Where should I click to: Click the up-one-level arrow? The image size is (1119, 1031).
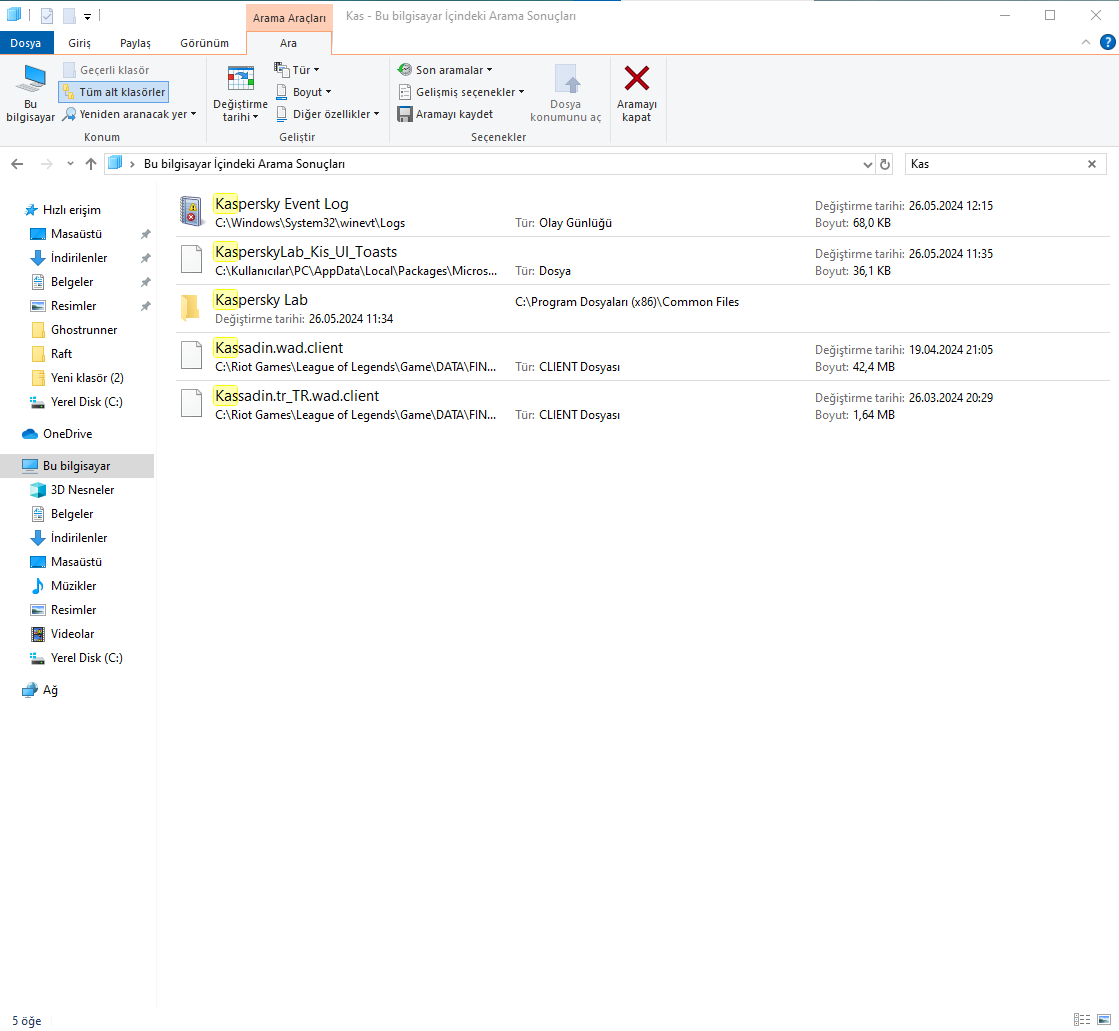(91, 164)
